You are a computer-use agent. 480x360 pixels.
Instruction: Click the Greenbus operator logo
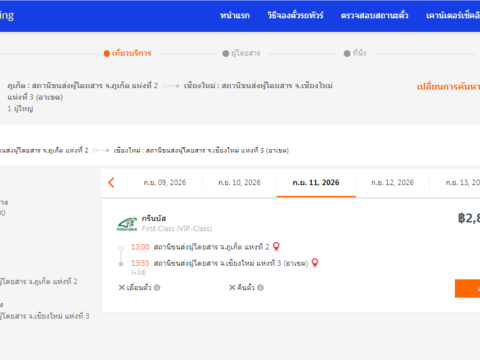point(127,224)
